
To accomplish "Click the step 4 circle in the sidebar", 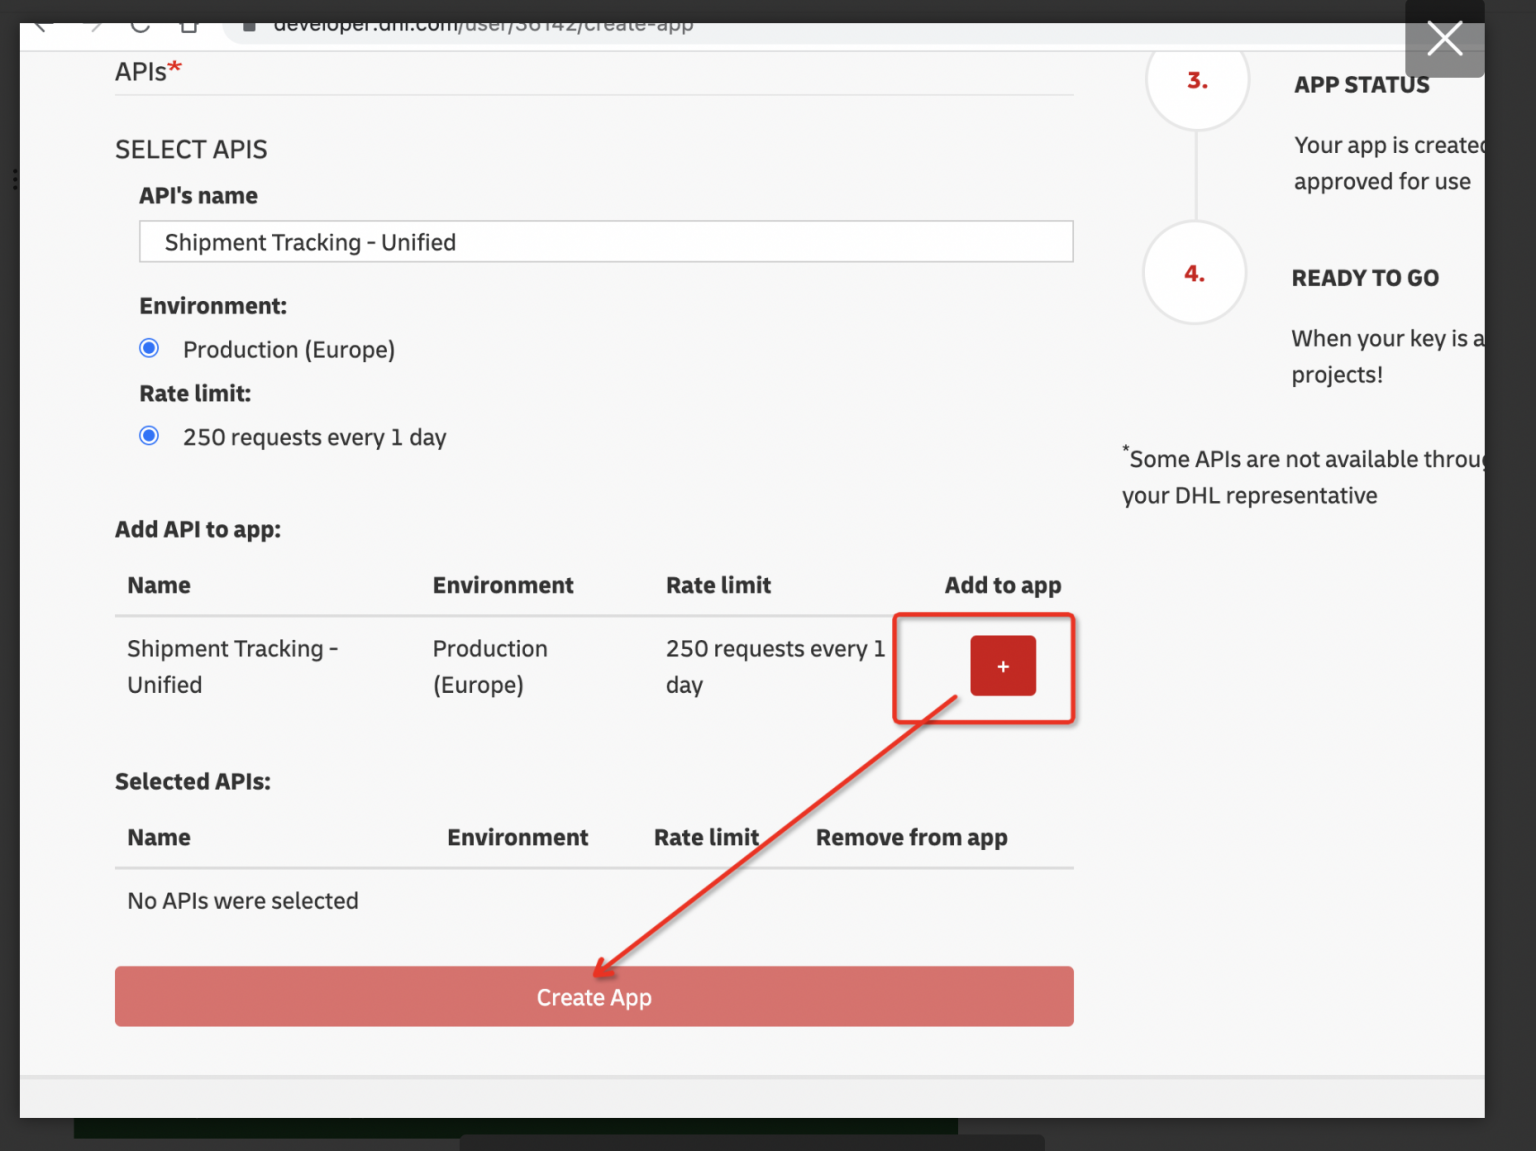I will coord(1195,273).
